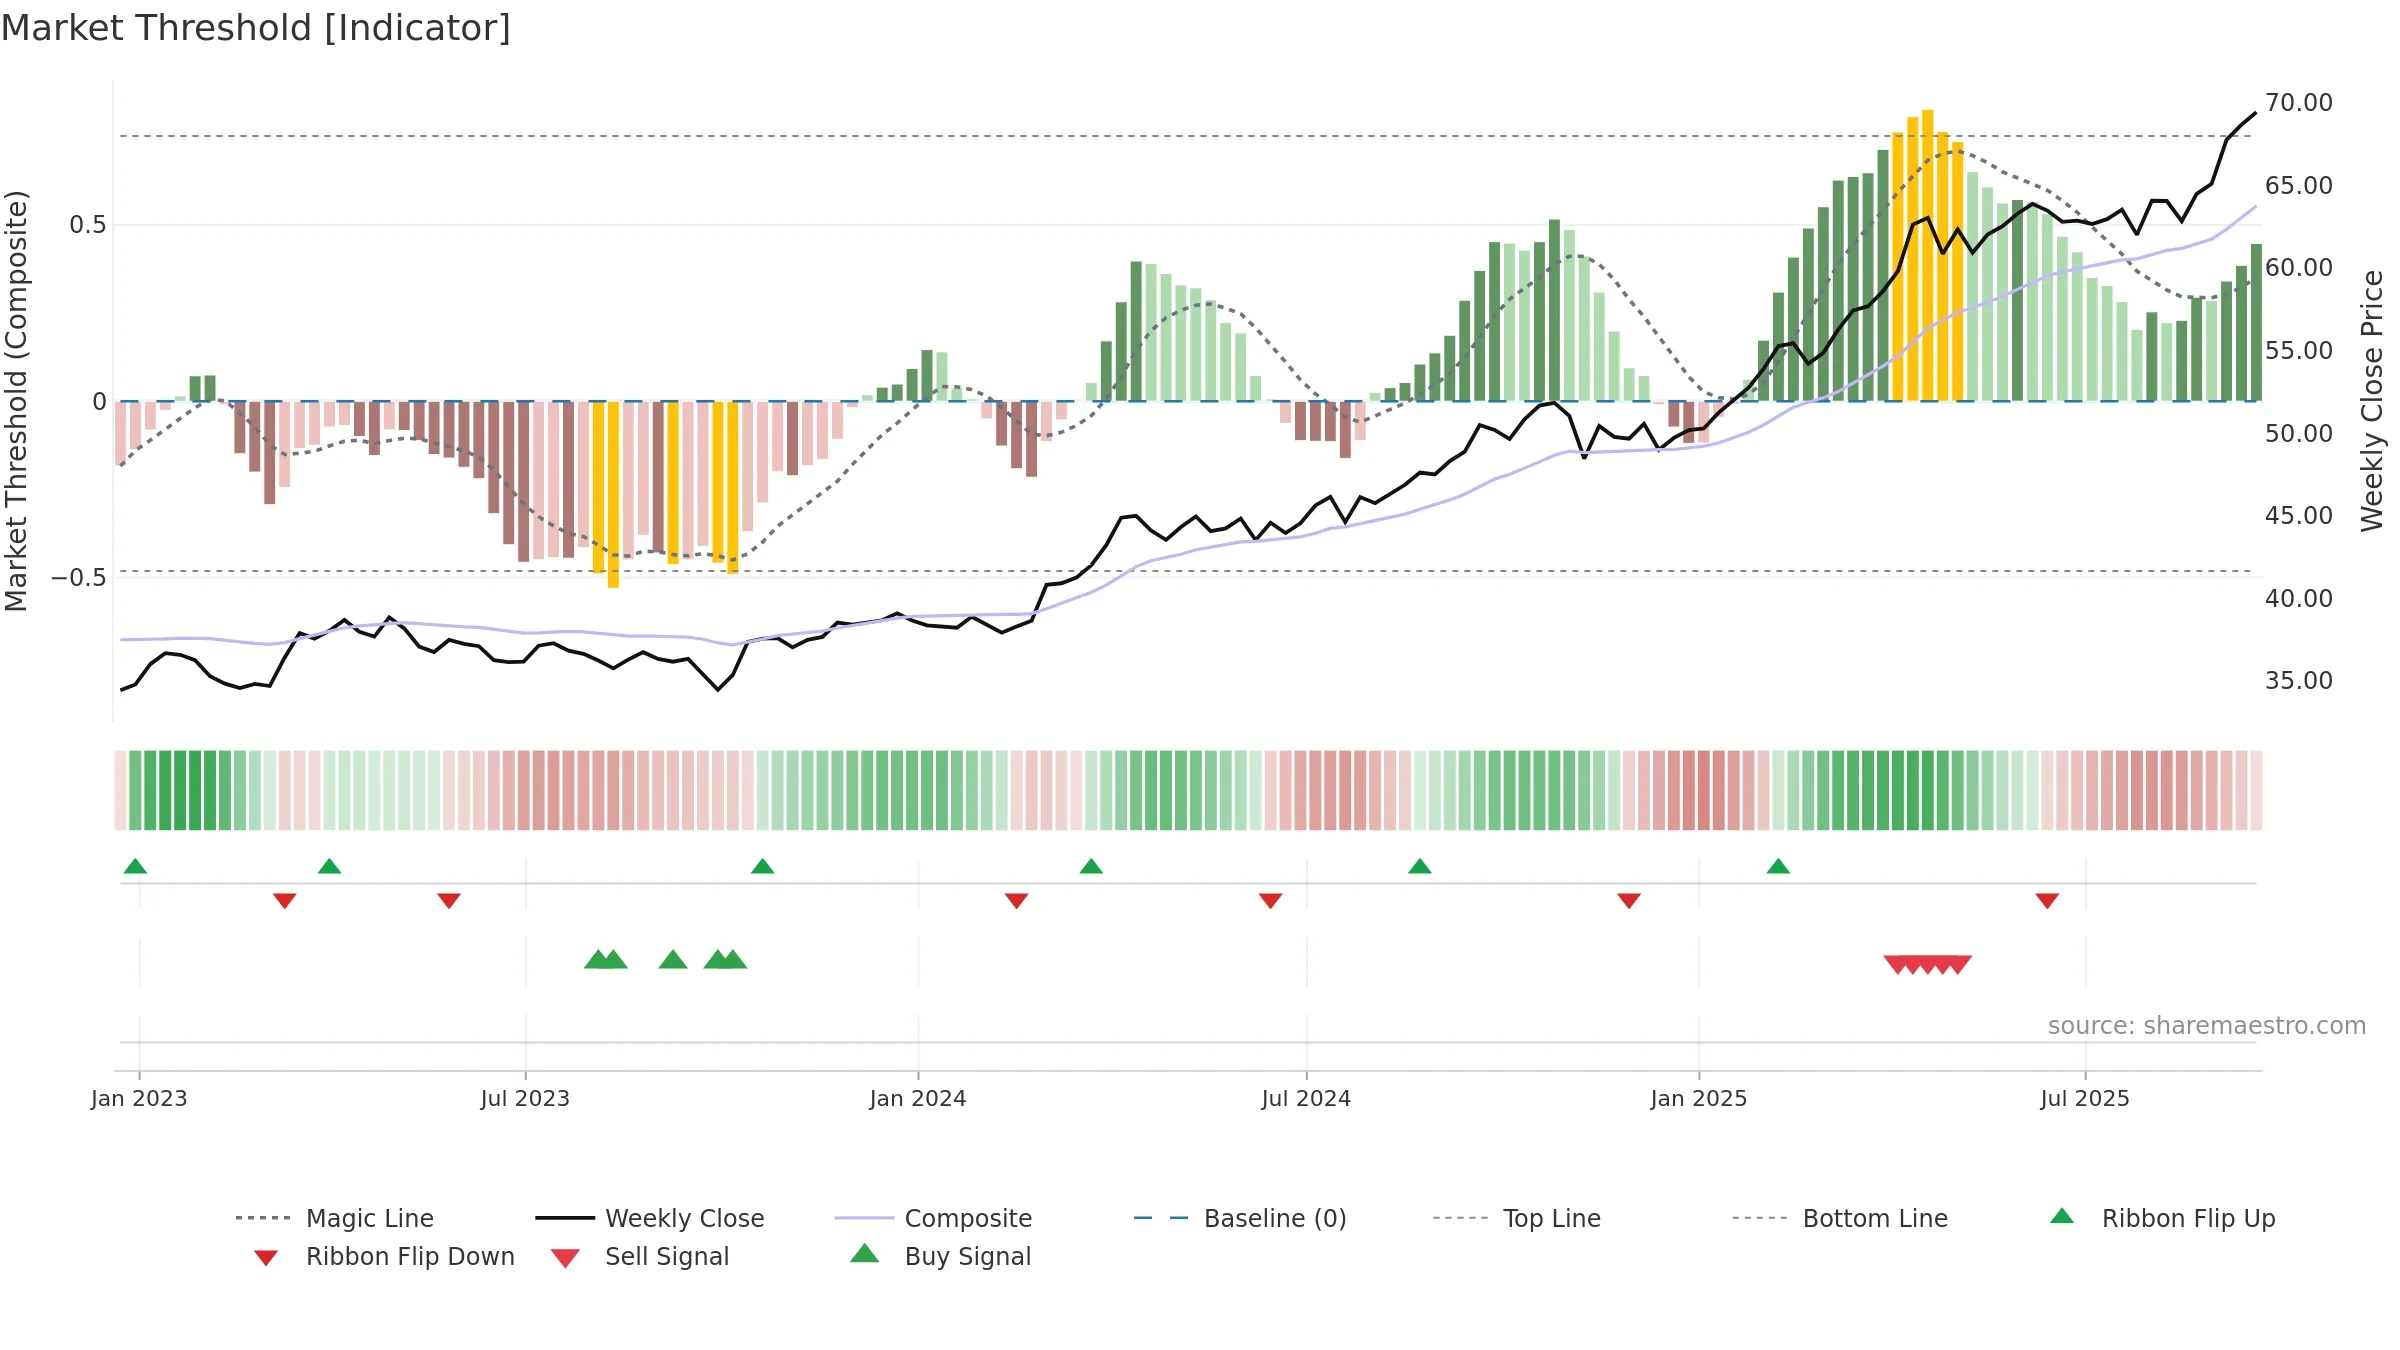Click the ribbon flip up marker near Apr 2023

pyautogui.click(x=329, y=866)
